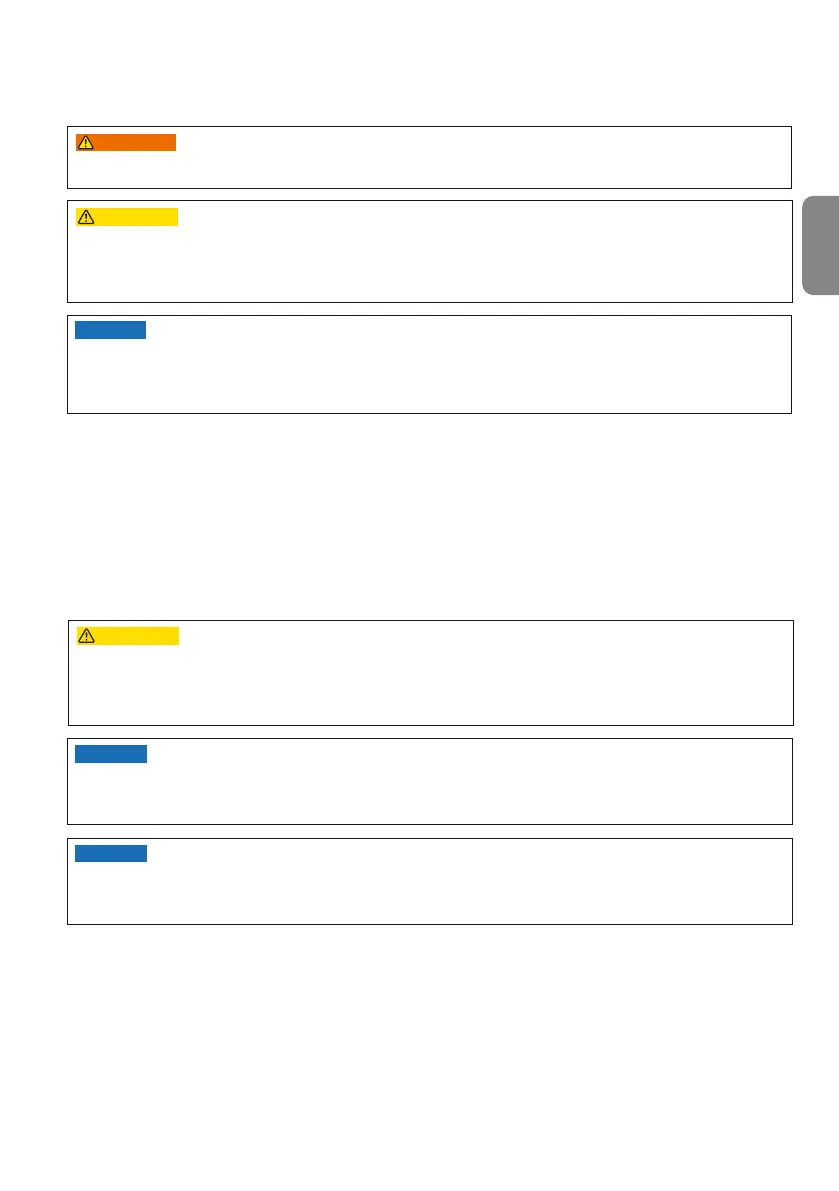The image size is (839, 1191).
Task: Click blank page area below the last notice box
Action: [430, 1056]
